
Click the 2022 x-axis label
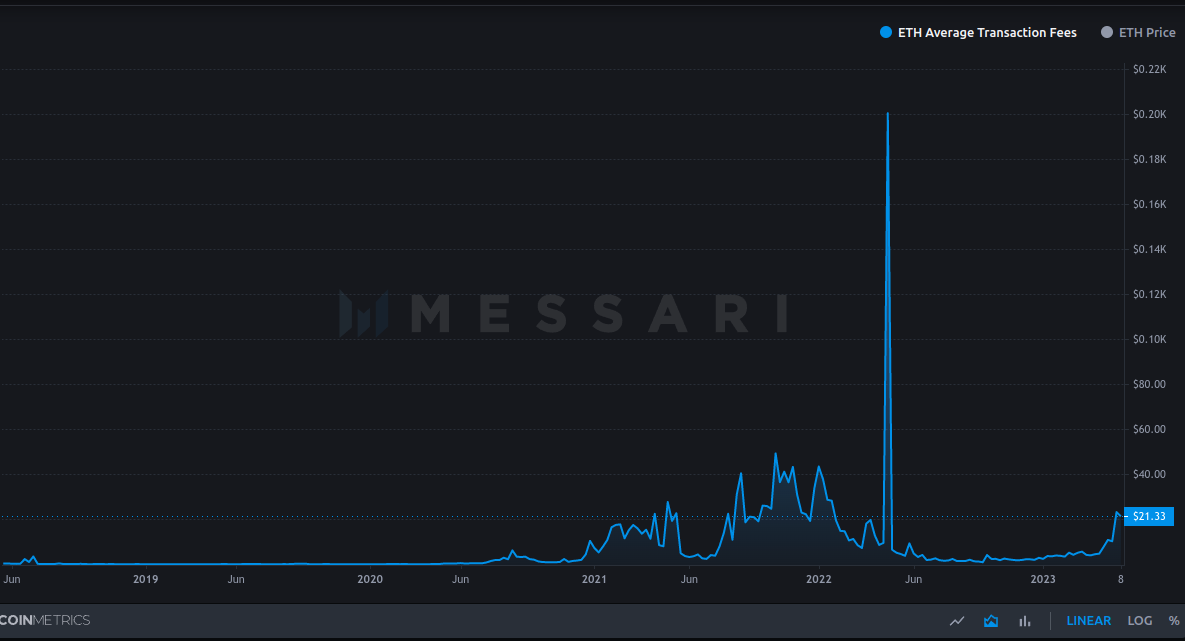click(x=818, y=579)
